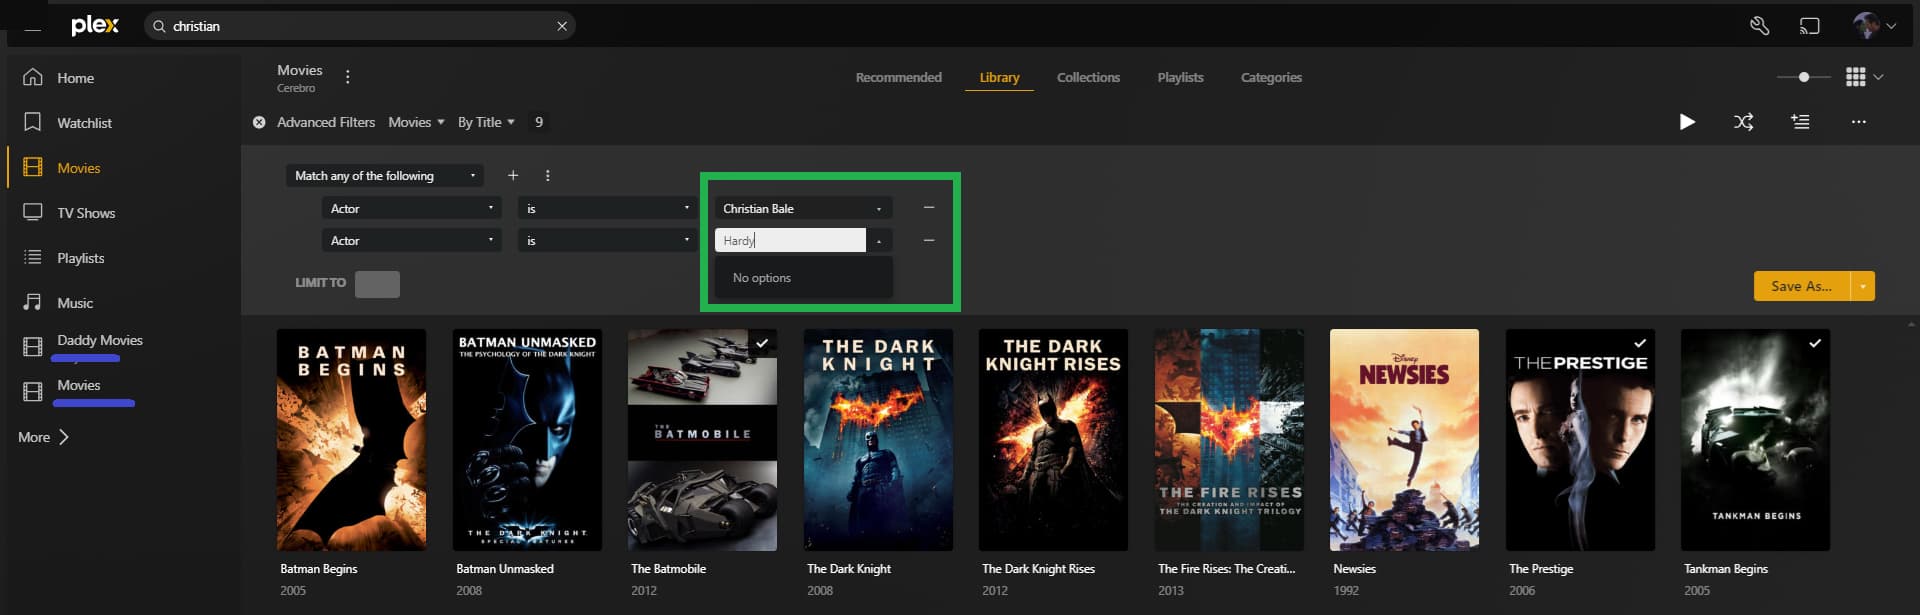Open The Batmobile poster
Screen dimensions: 1920x615
[x=702, y=440]
